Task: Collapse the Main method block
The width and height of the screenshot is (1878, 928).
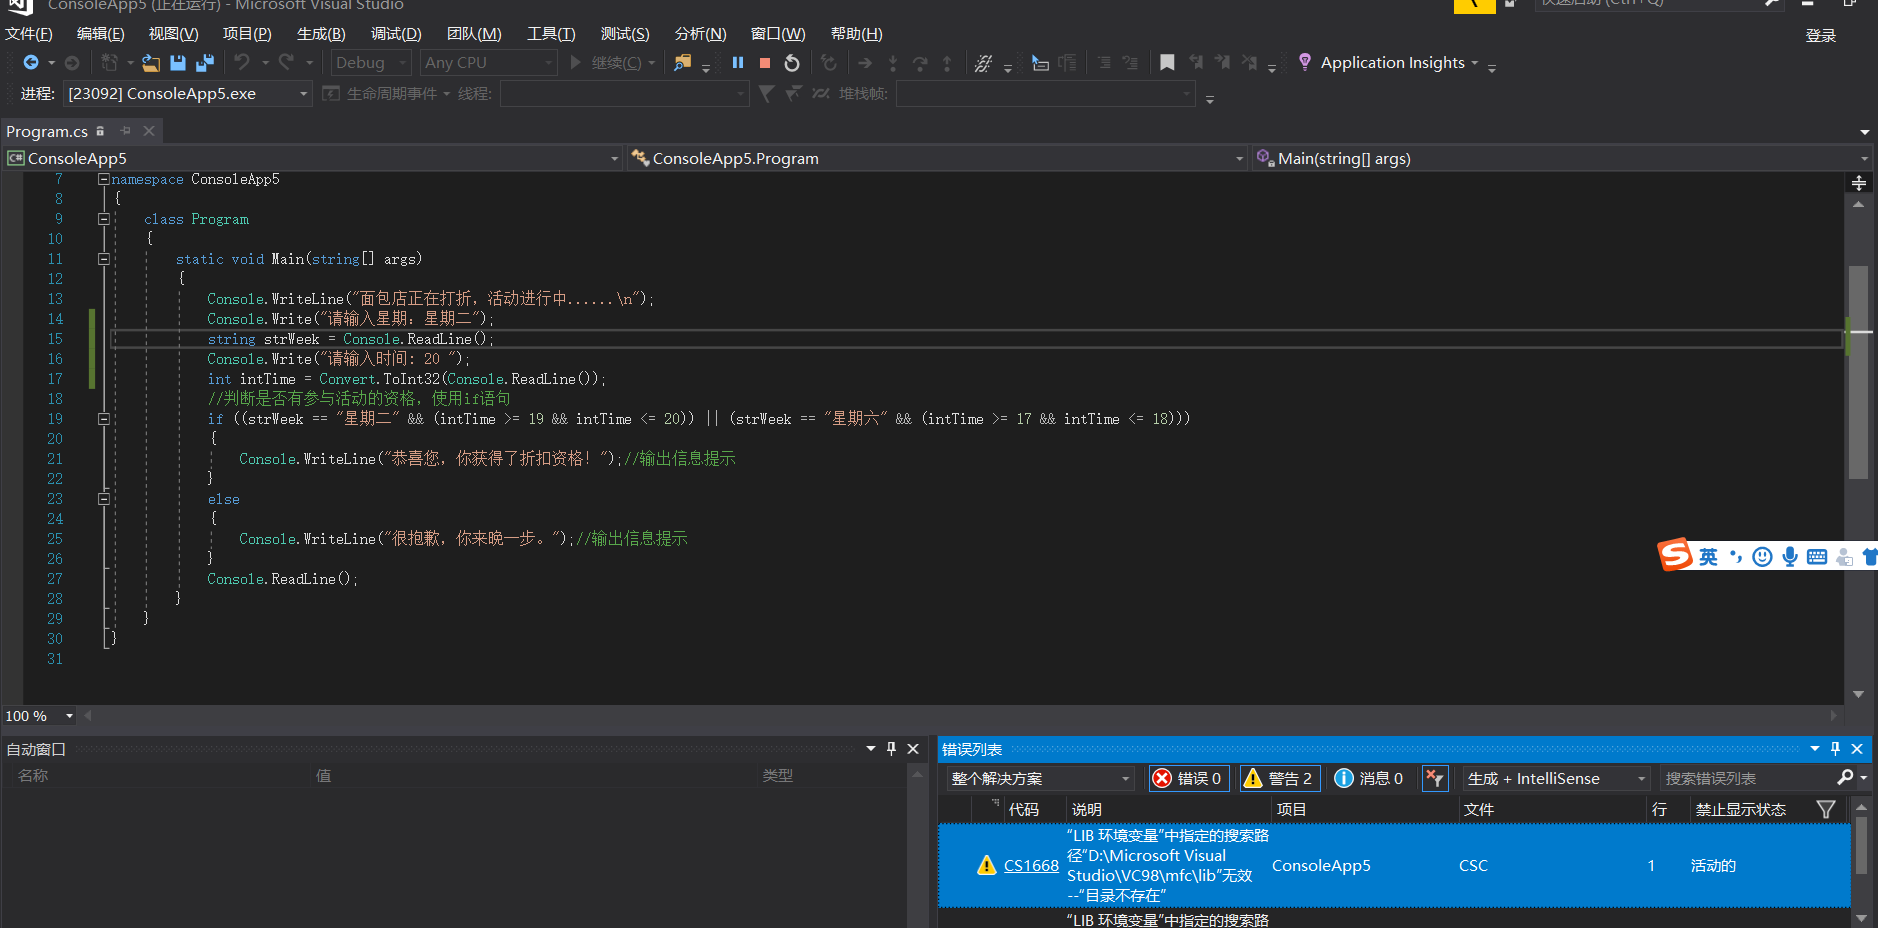Action: [x=103, y=259]
